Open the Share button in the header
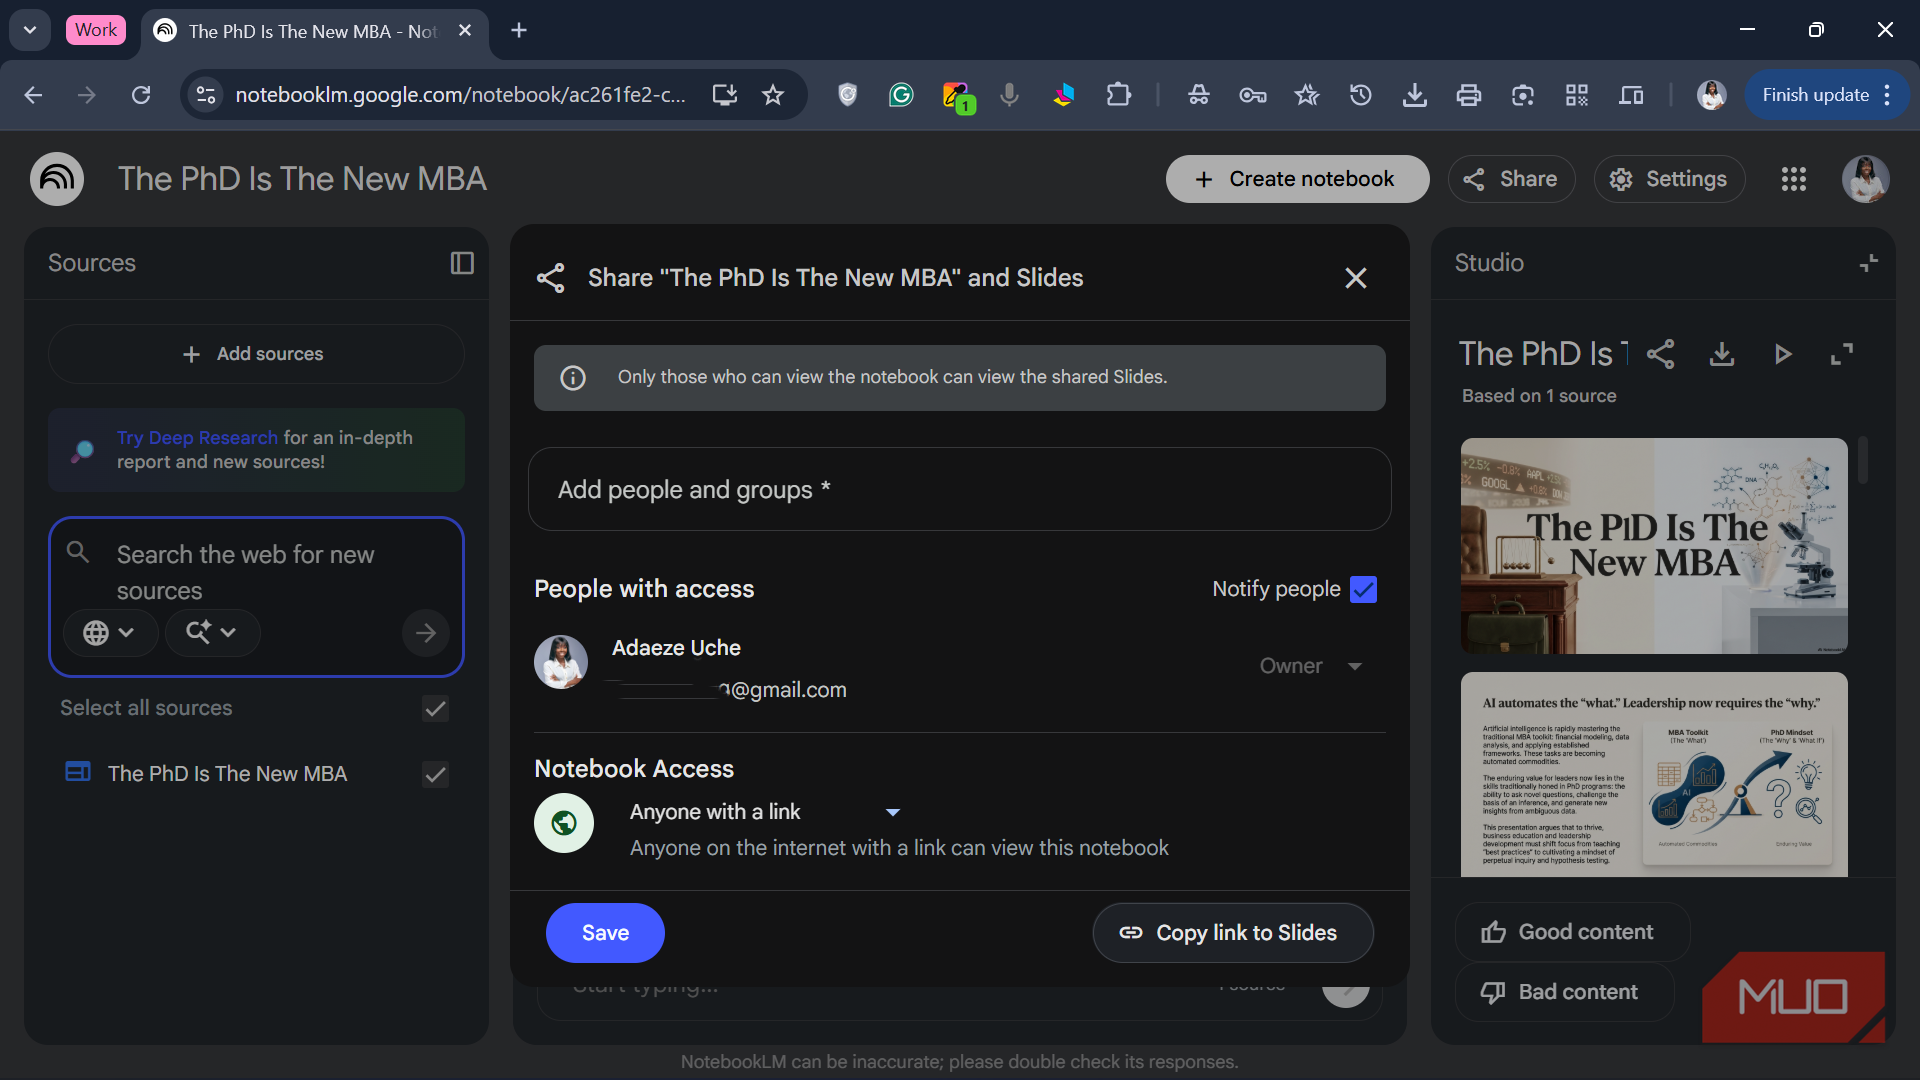 pyautogui.click(x=1511, y=179)
